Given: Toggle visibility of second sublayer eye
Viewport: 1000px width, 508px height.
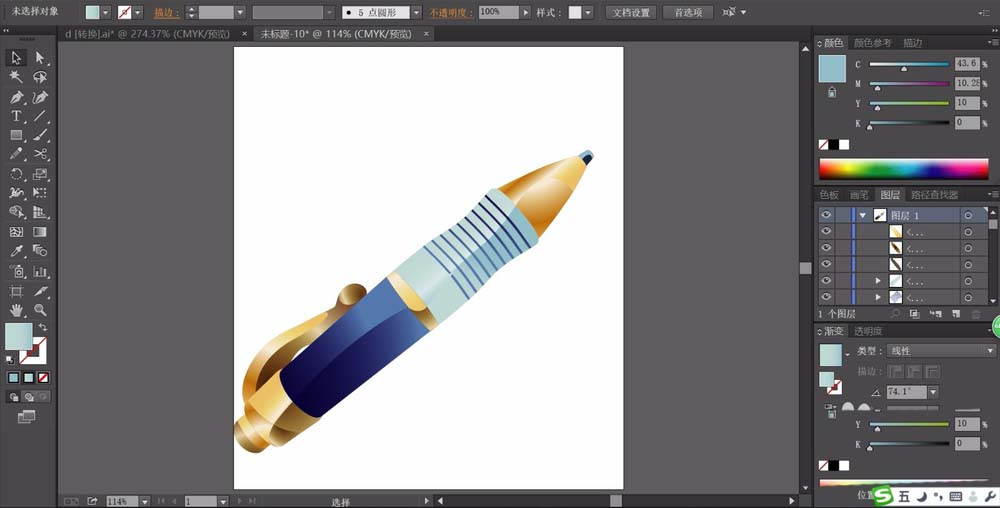Looking at the screenshot, I should point(826,247).
